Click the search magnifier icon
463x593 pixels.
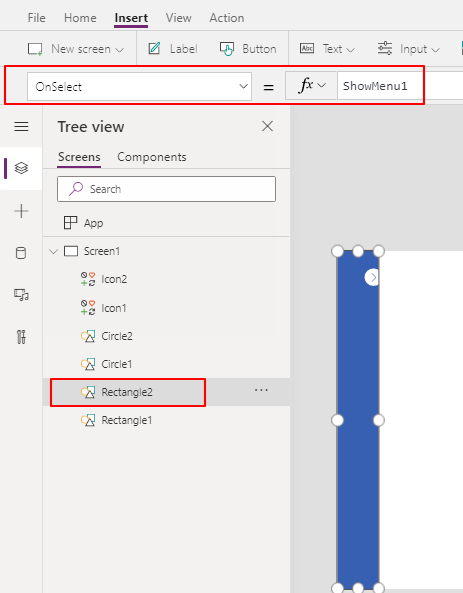(76, 188)
